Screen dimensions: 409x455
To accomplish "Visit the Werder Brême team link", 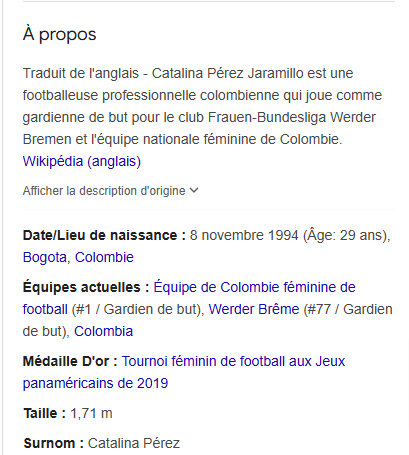I will 254,309.
